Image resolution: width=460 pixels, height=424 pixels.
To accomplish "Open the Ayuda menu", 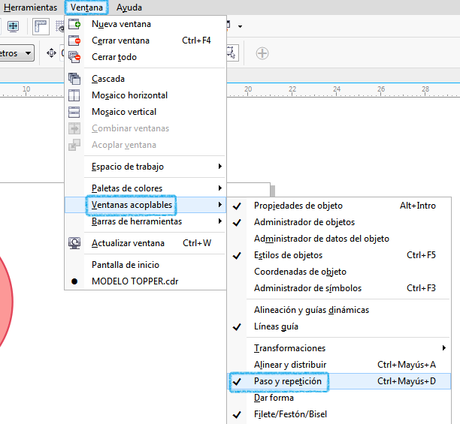I will coord(129,7).
